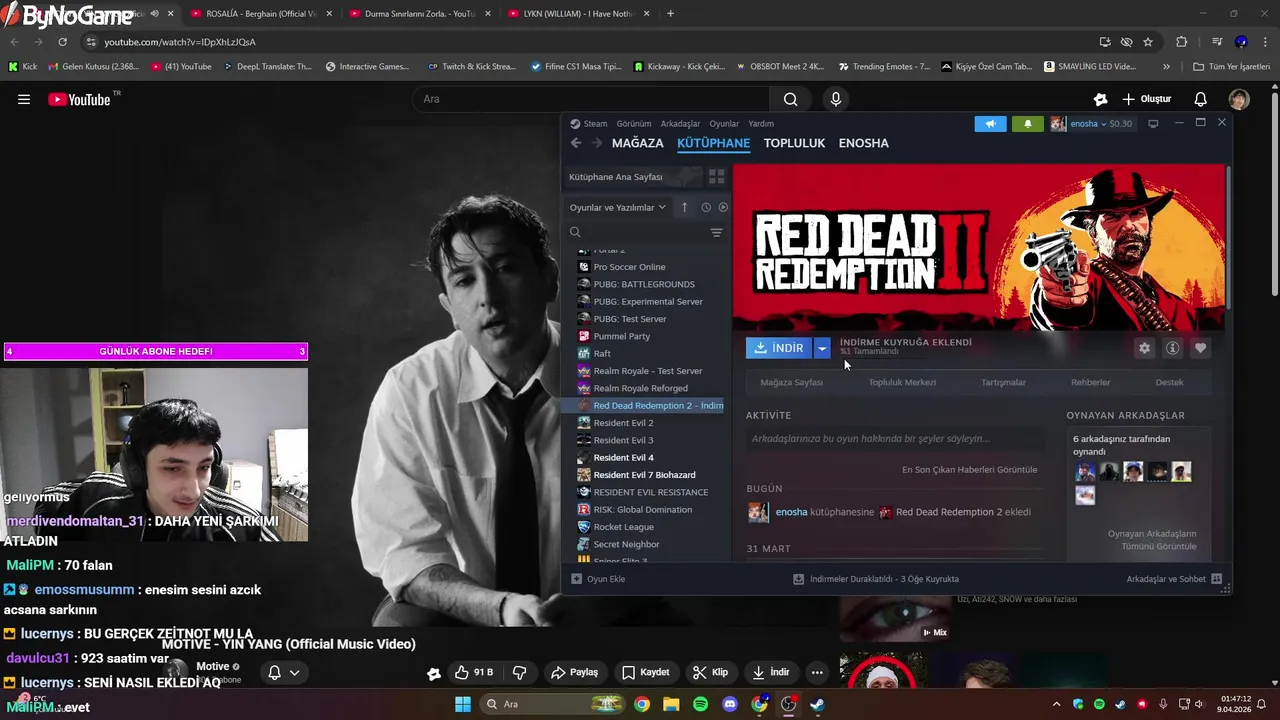Click Kaydet button under YouTube video
Viewport: 1280px width, 720px height.
click(x=645, y=672)
